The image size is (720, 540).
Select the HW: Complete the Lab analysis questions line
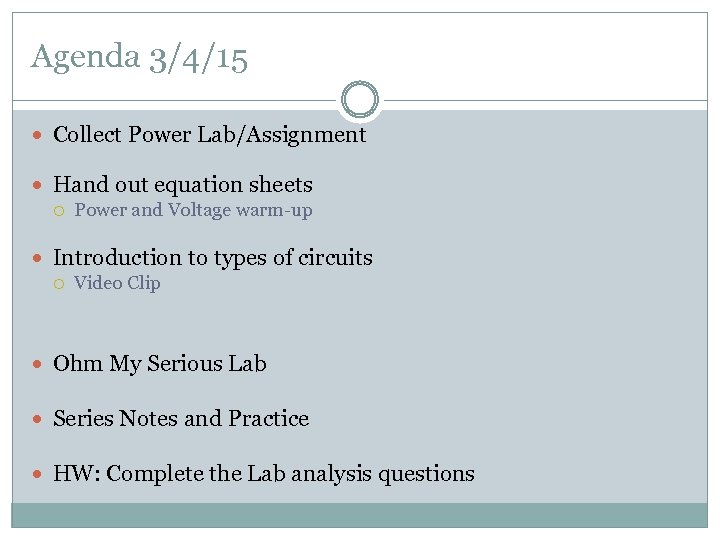pos(264,474)
